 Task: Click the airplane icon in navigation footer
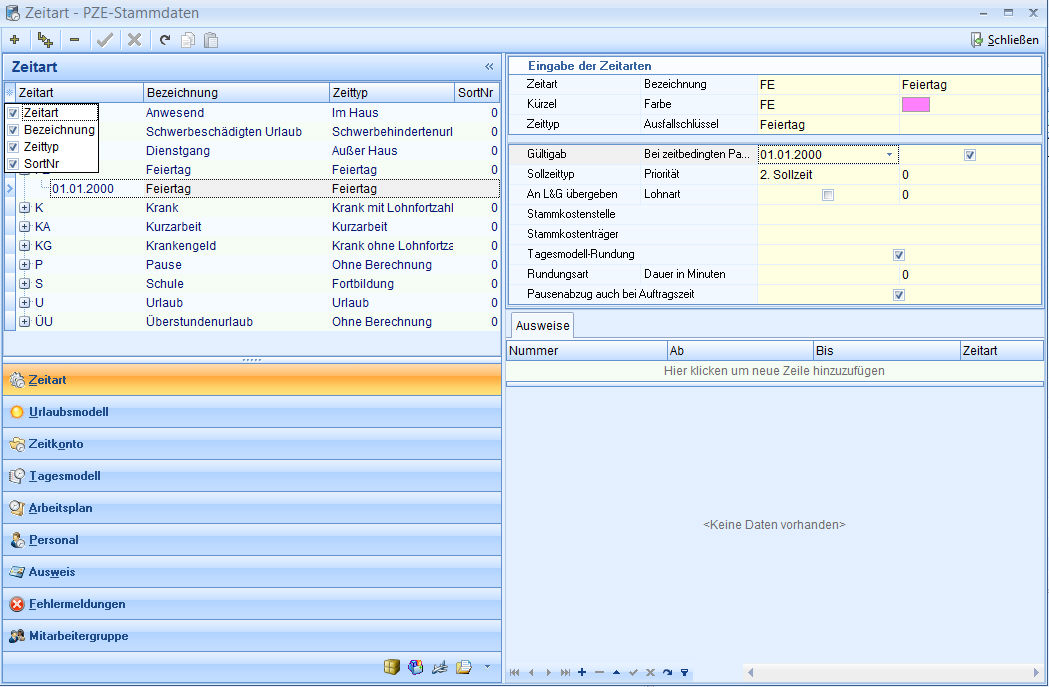(x=439, y=667)
